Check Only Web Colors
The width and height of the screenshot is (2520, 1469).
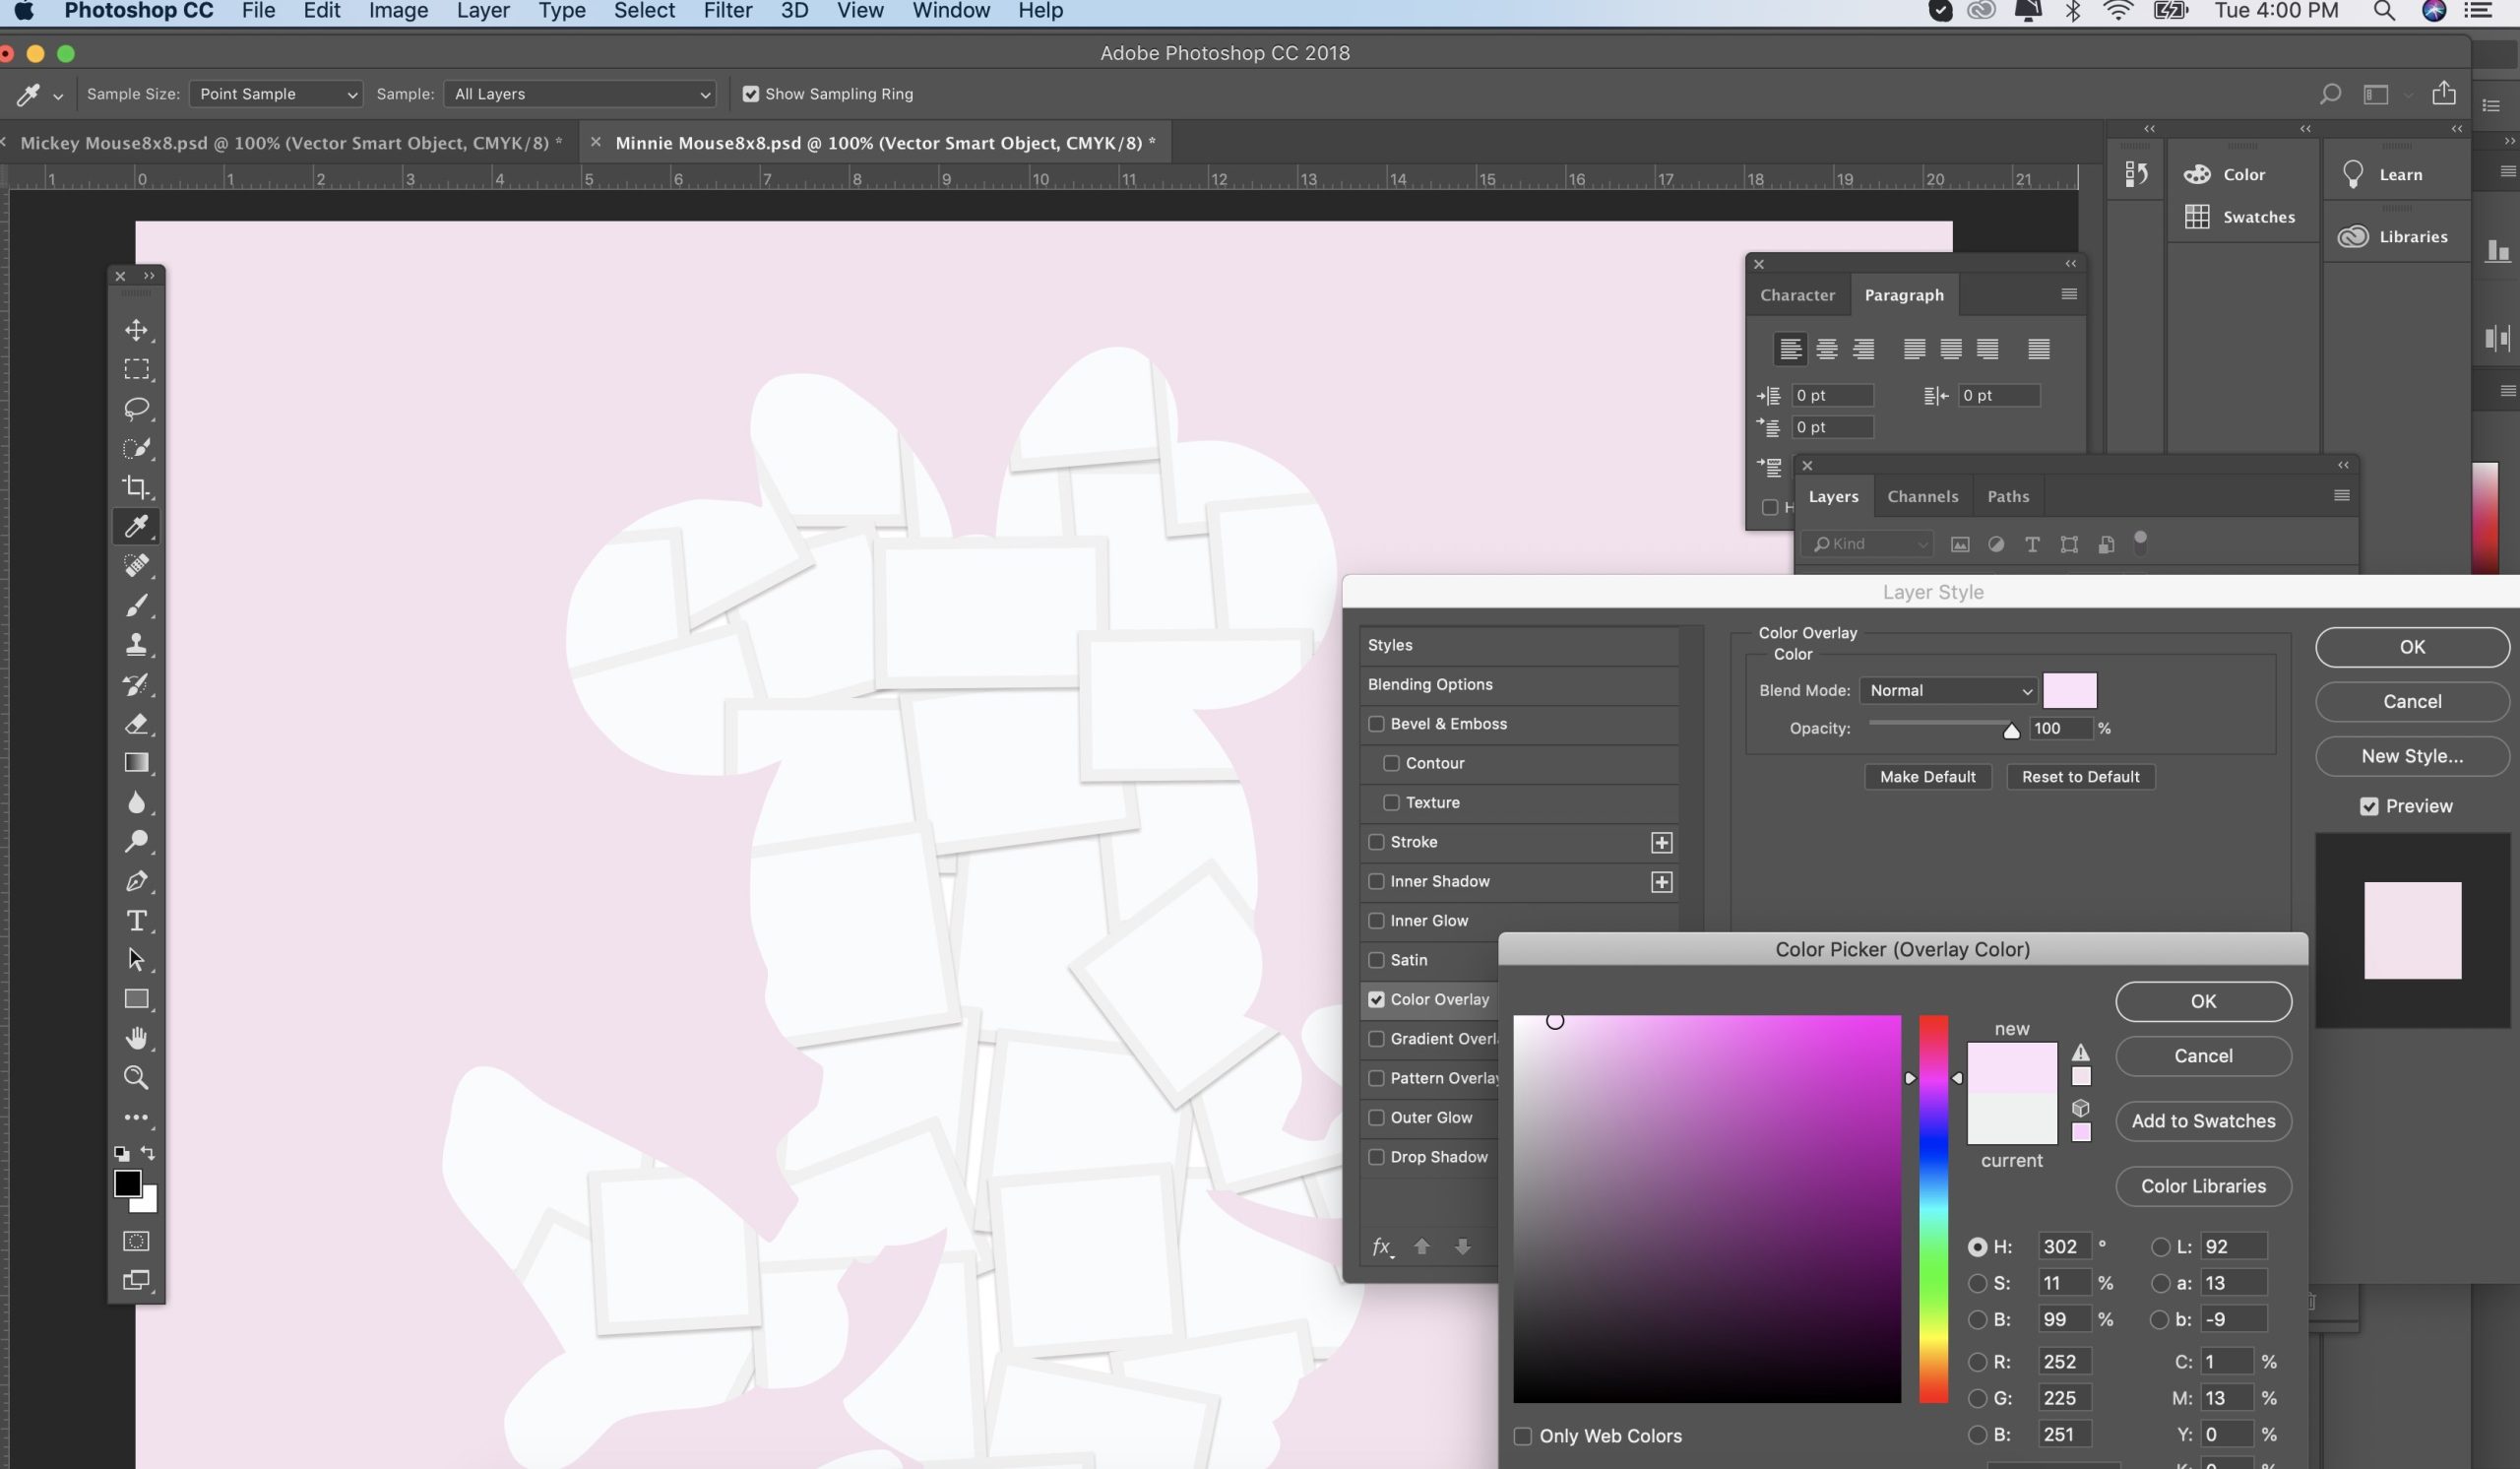pos(1522,1436)
